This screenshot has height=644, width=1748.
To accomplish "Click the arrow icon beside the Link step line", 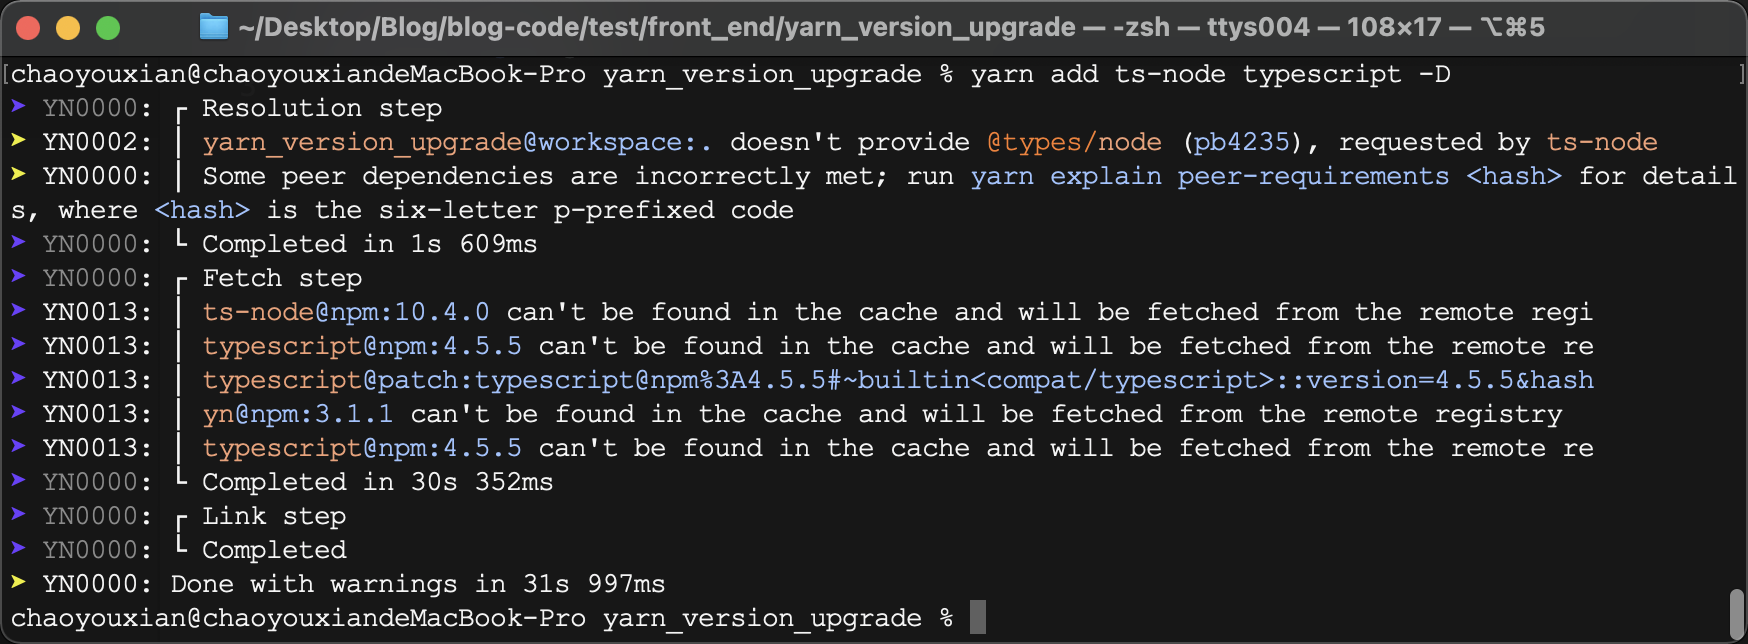I will click(18, 515).
